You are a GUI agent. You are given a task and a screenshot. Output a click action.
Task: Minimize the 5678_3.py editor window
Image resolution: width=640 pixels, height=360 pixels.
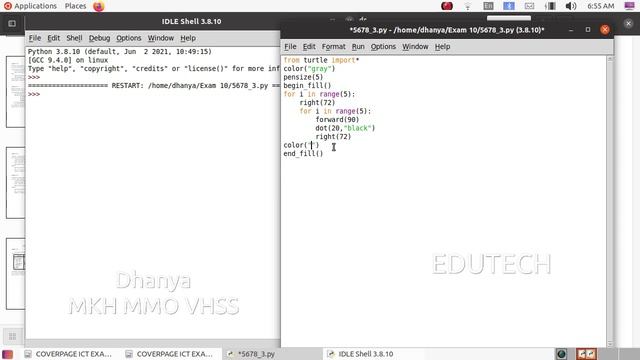click(571, 30)
